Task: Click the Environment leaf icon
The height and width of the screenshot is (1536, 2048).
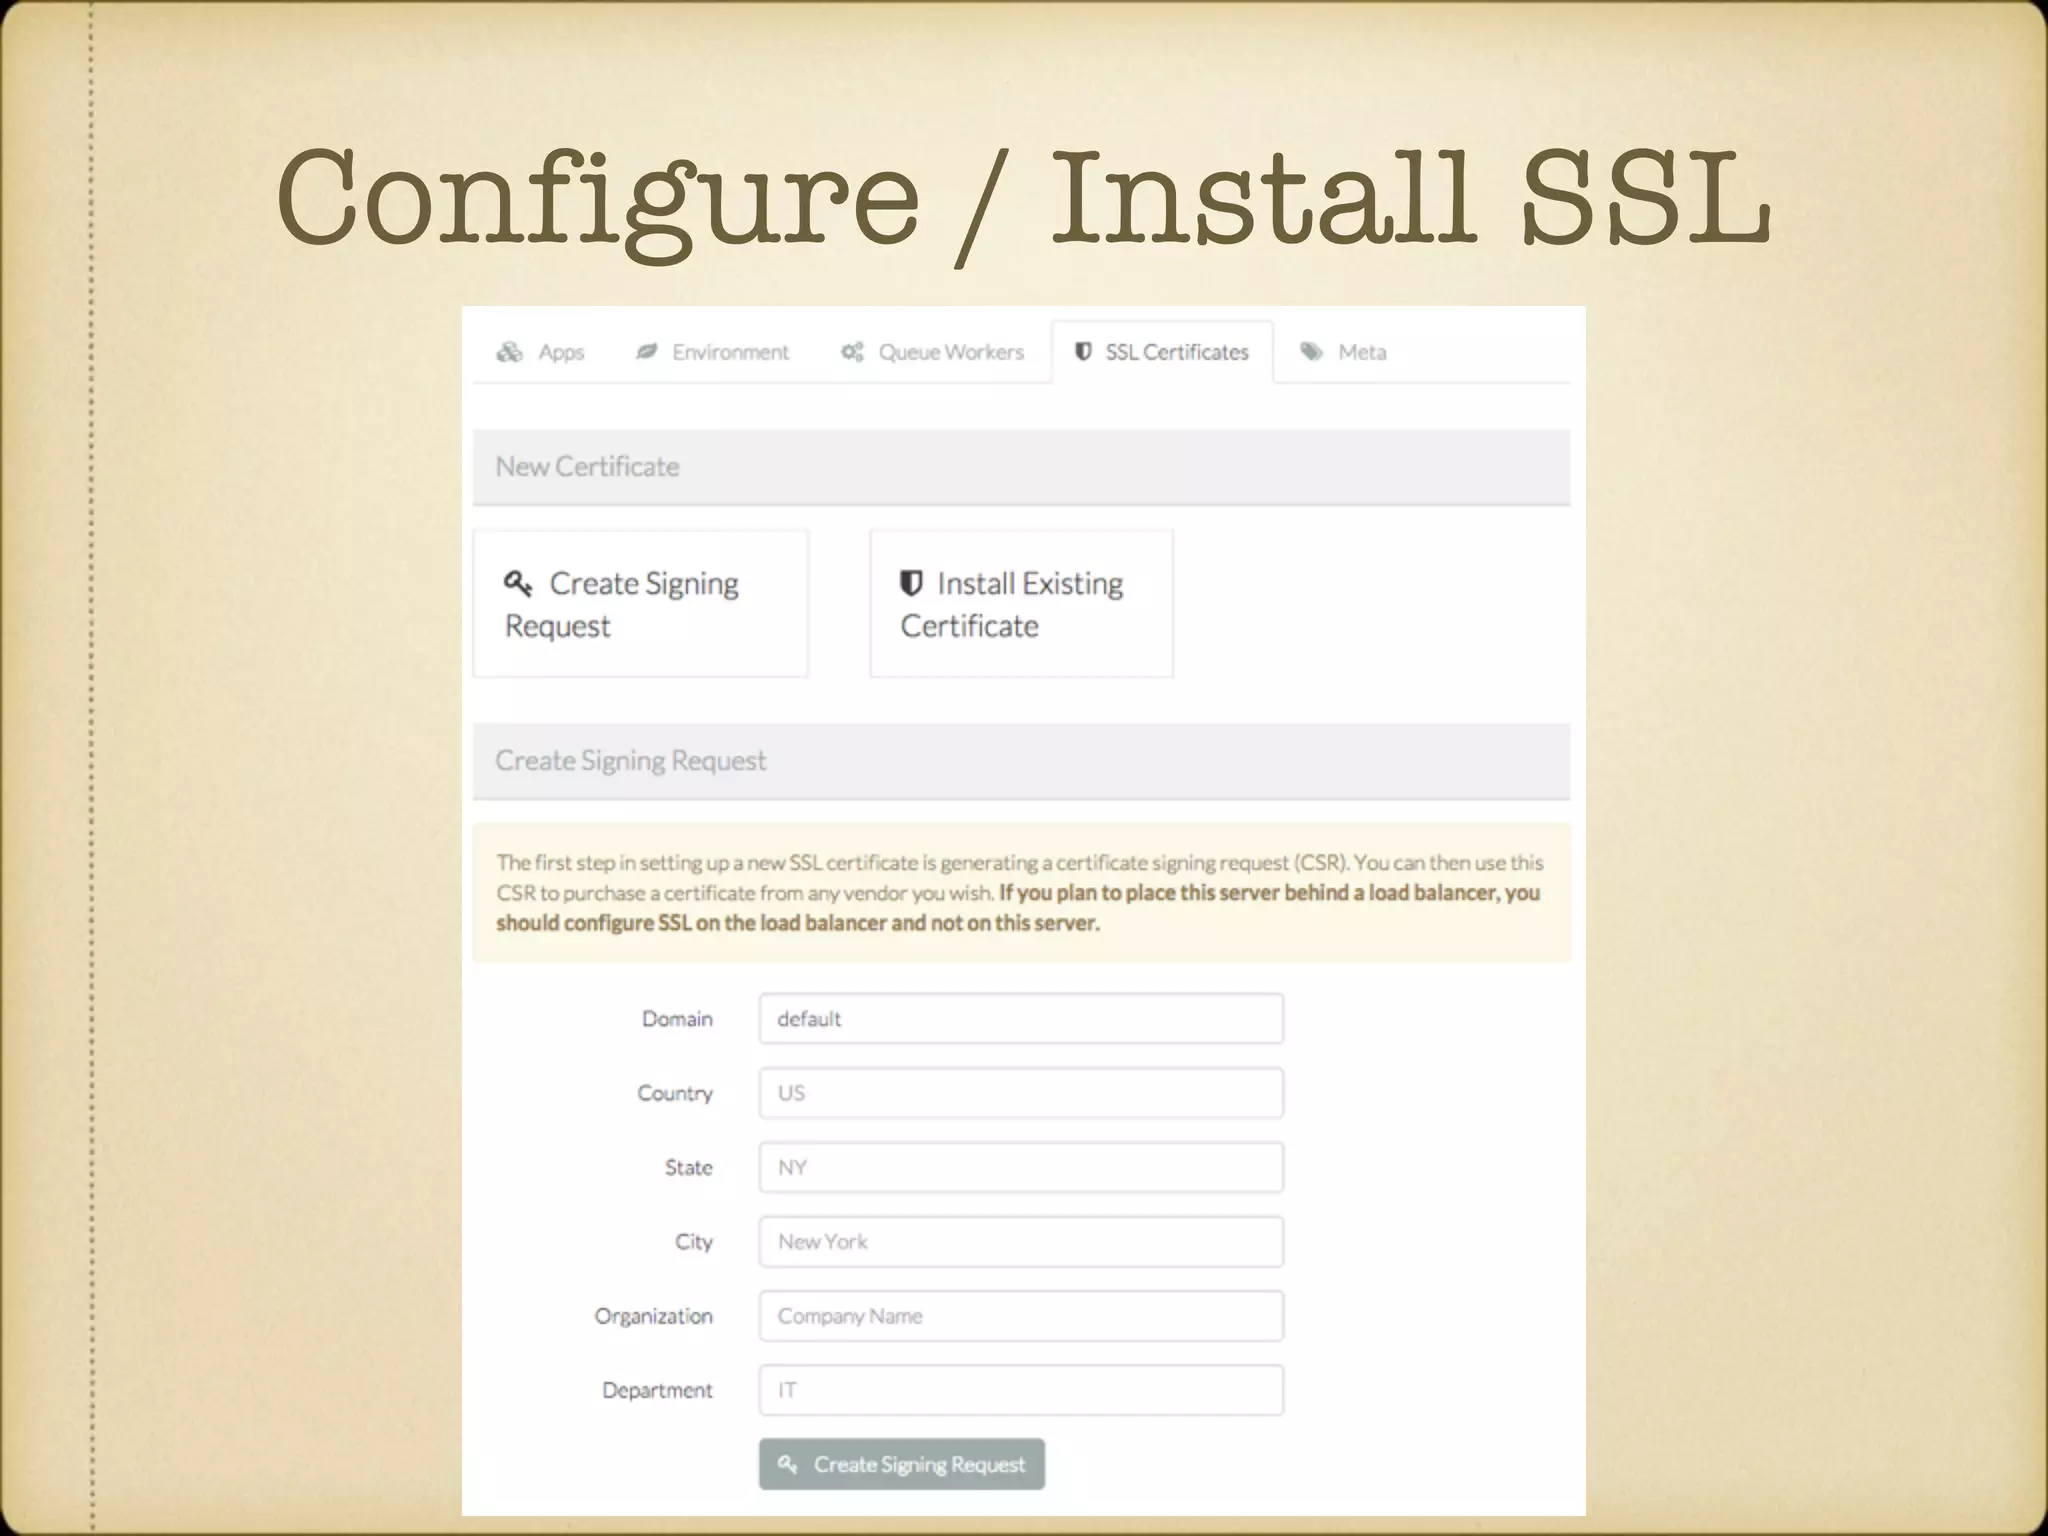Action: [647, 352]
